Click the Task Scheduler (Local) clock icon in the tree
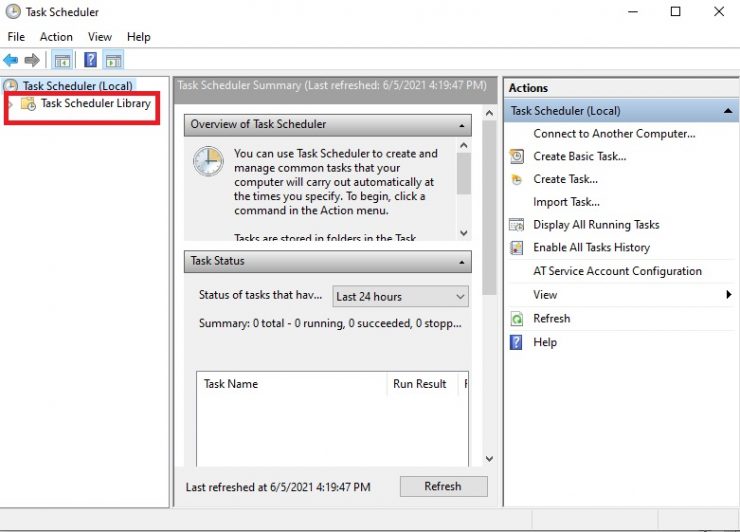Image resolution: width=740 pixels, height=532 pixels. (x=11, y=86)
